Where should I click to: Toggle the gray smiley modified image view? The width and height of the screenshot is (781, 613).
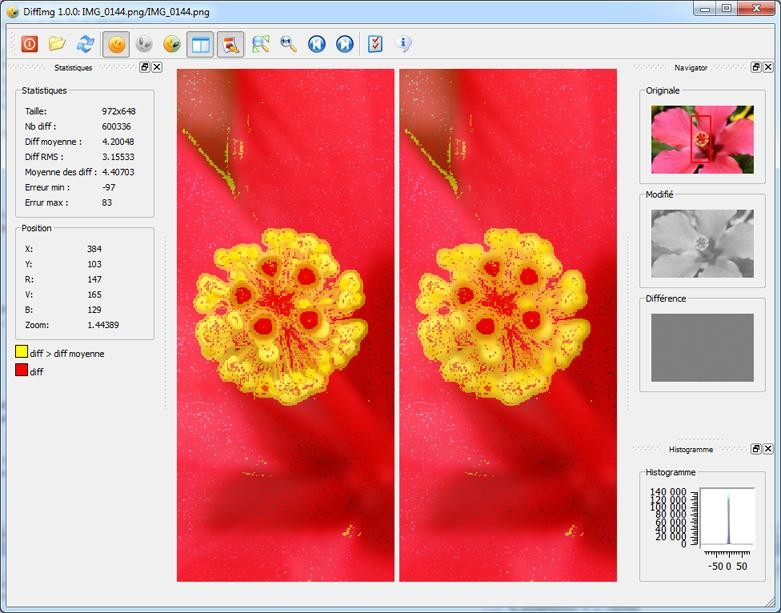click(144, 44)
